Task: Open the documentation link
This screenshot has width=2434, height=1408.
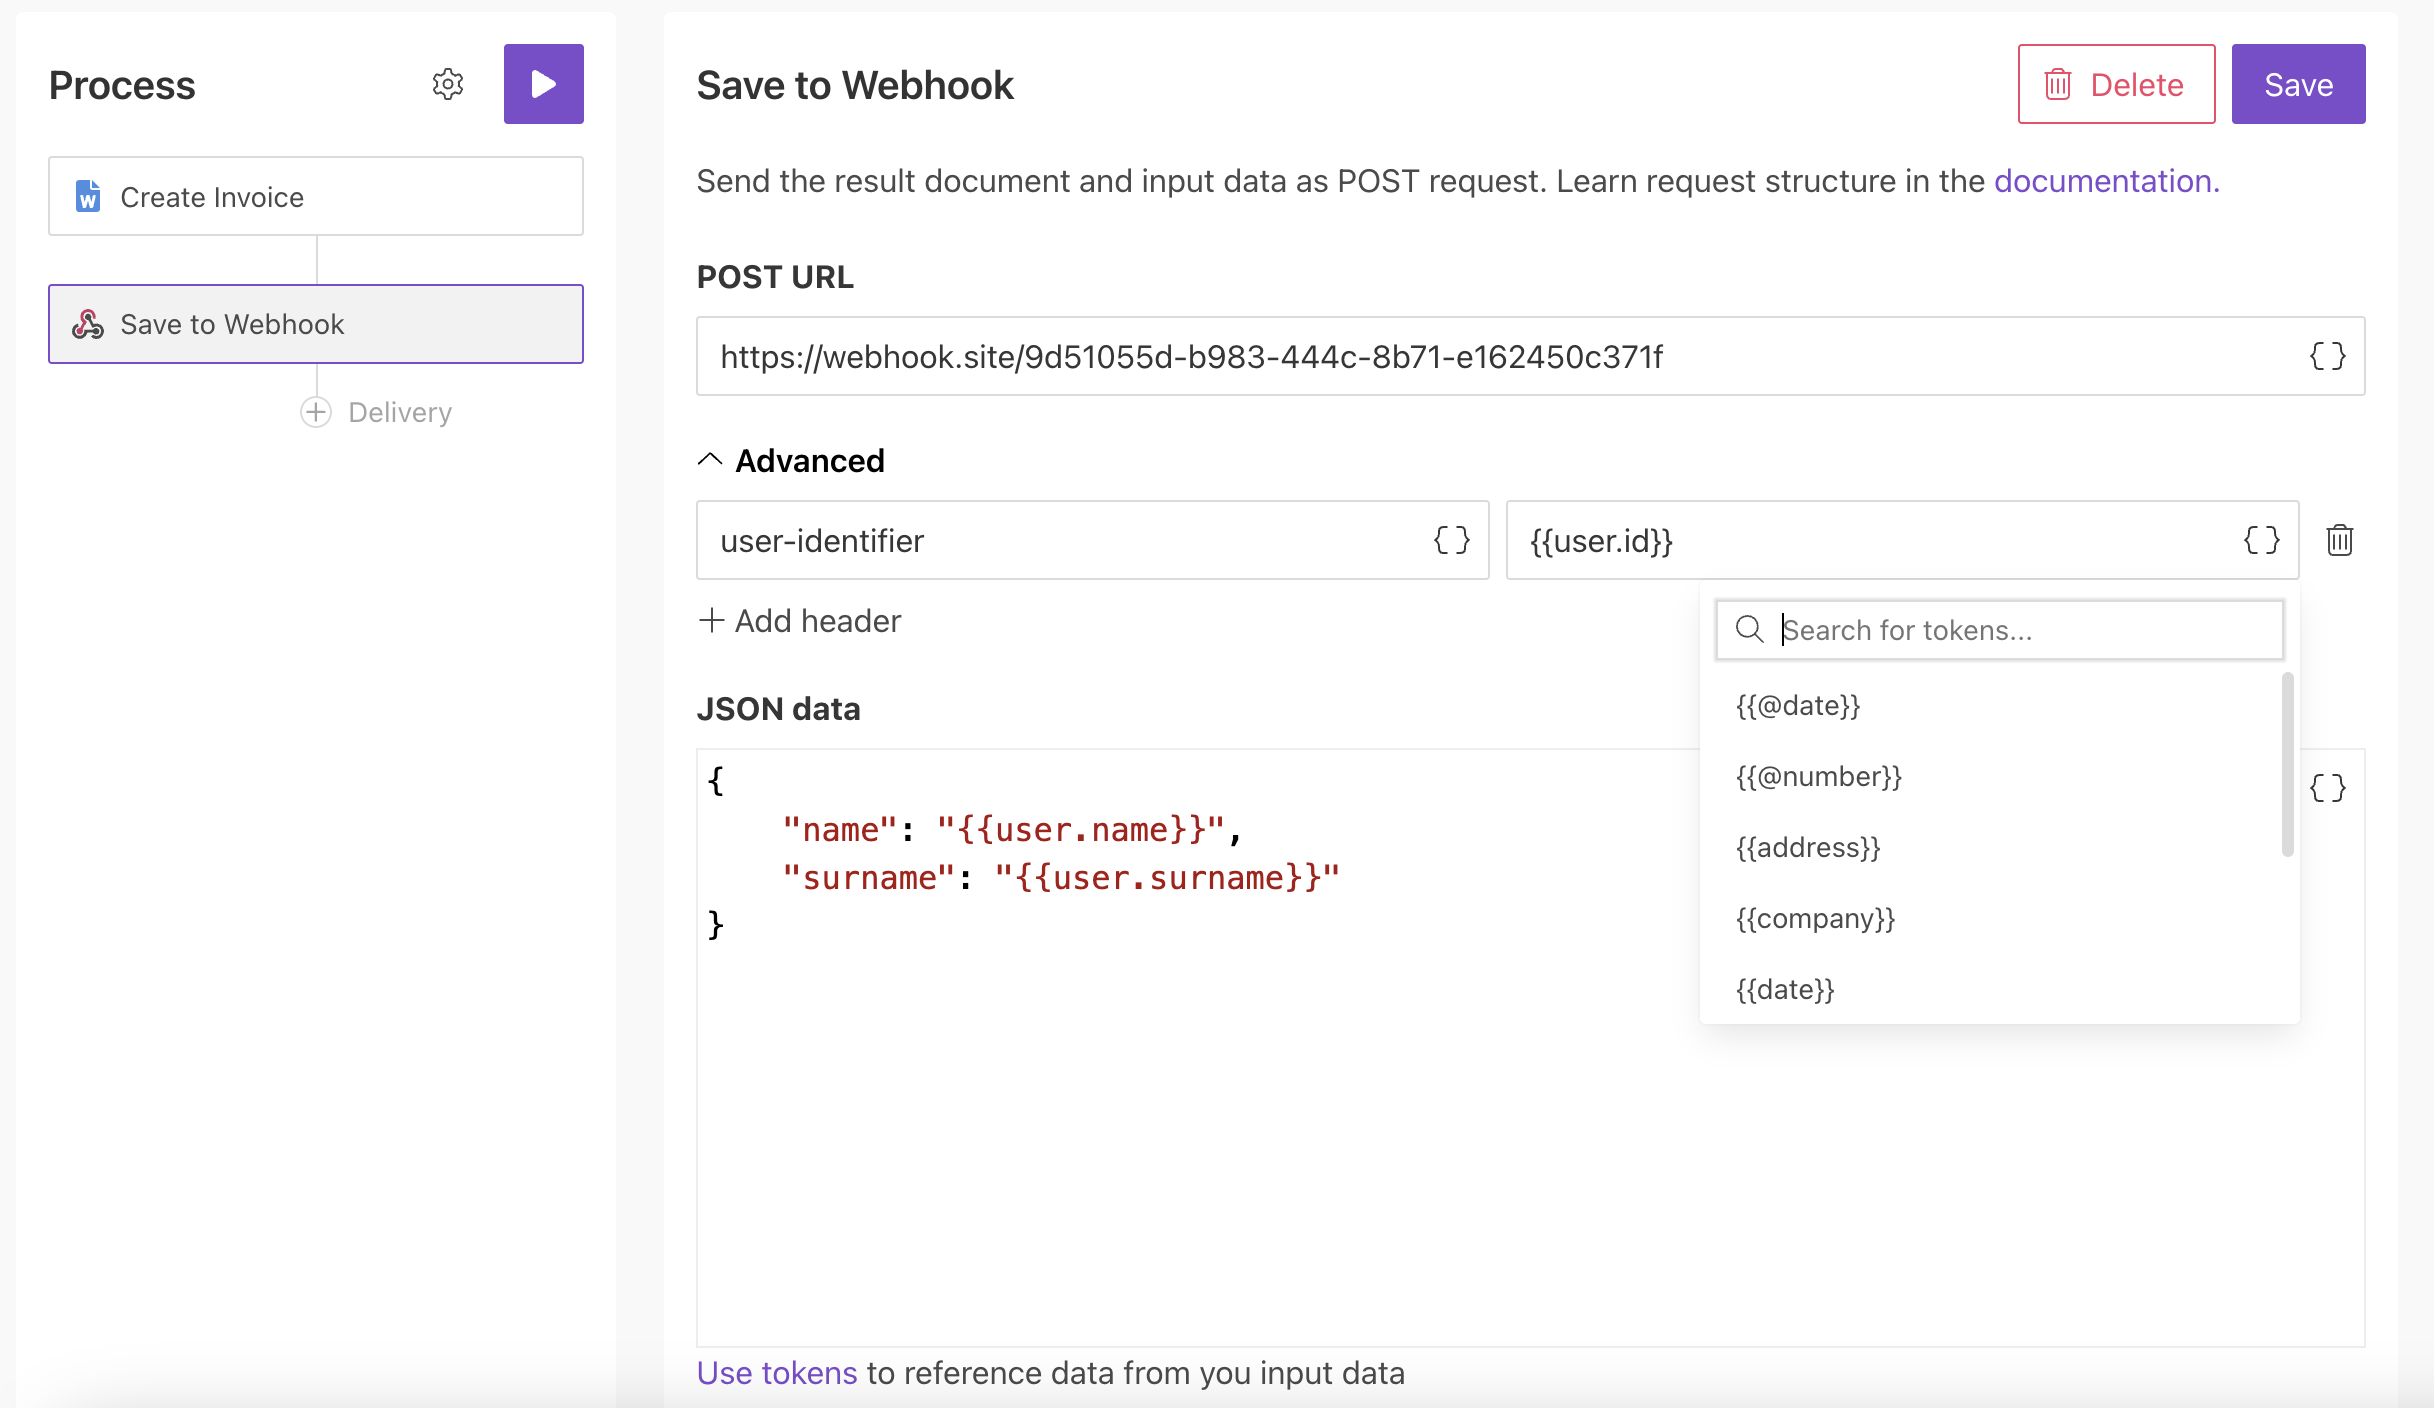Action: tap(2107, 181)
